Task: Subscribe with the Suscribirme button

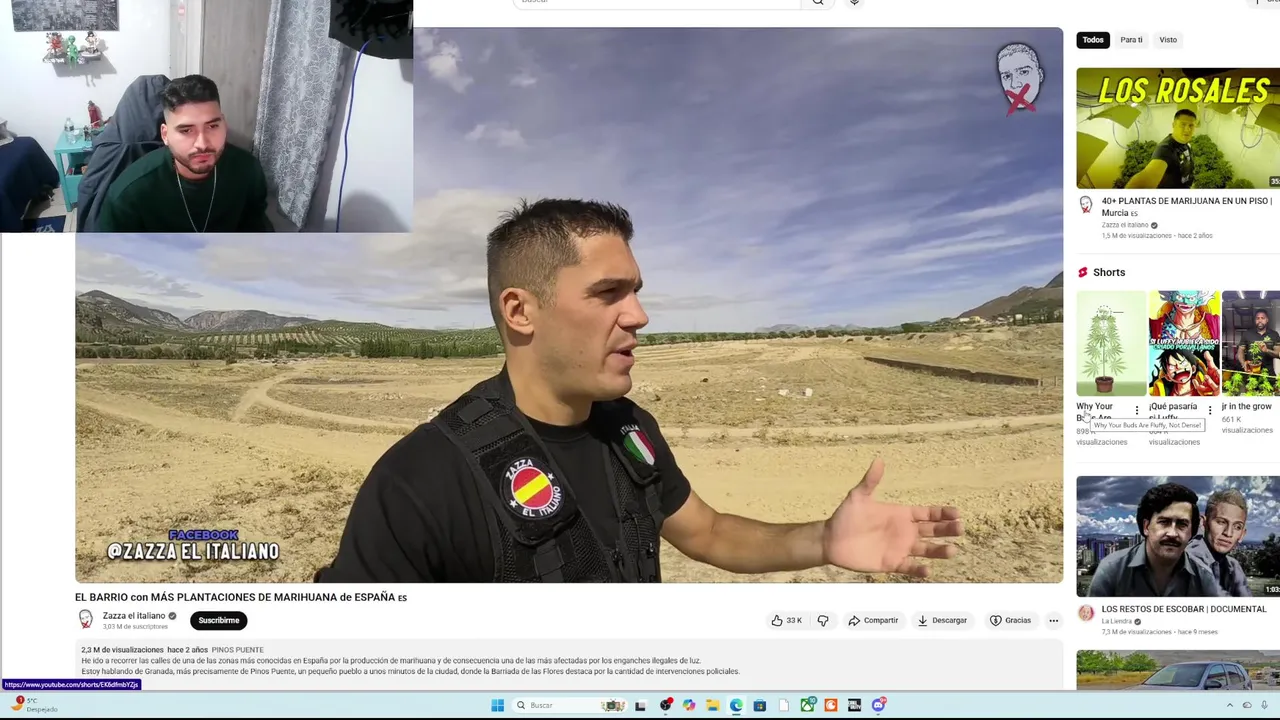Action: coord(218,620)
